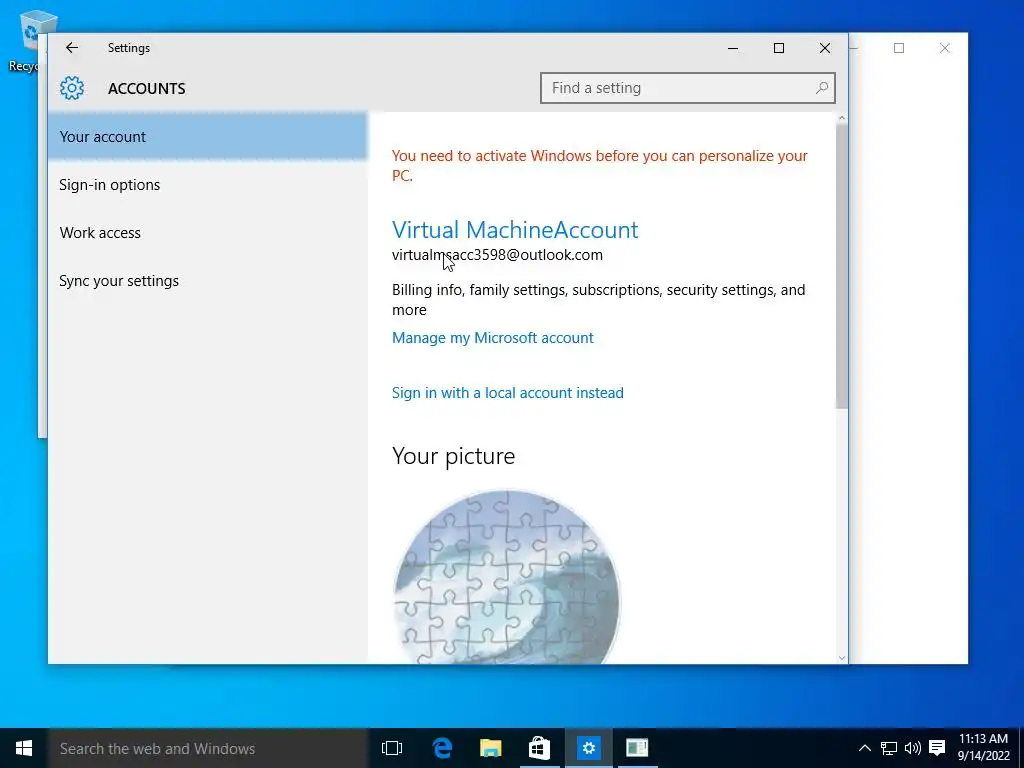Focus the Find a setting search box
The height and width of the screenshot is (768, 1024).
[x=687, y=88]
